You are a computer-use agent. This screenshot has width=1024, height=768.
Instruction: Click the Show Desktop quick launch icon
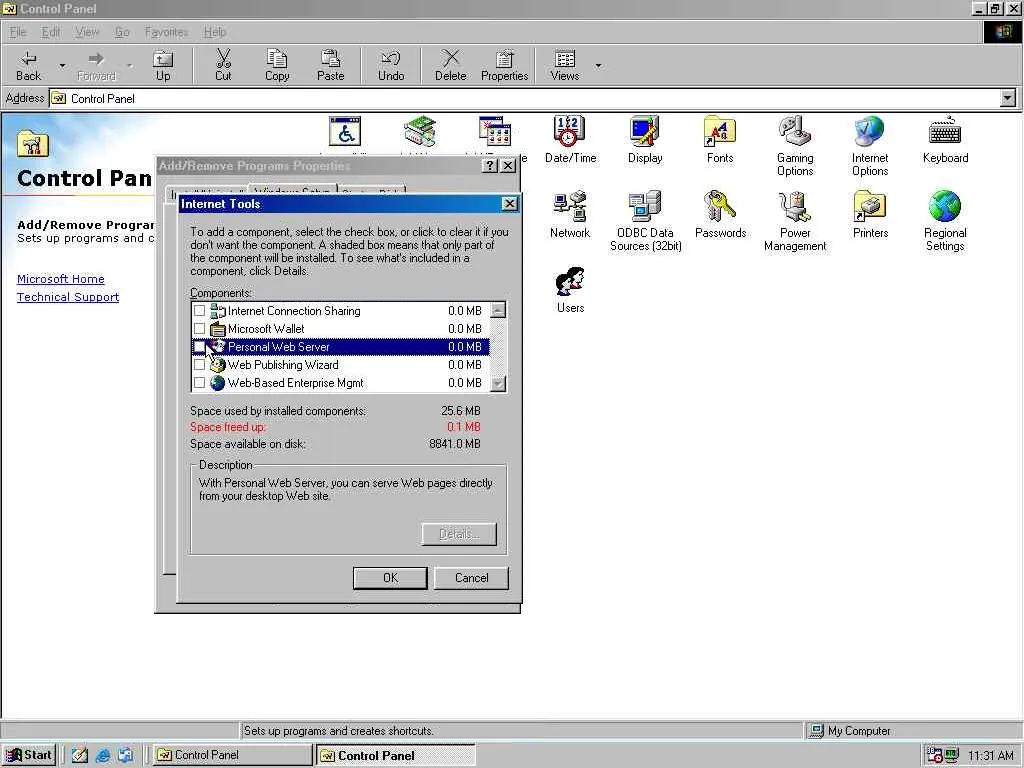point(80,755)
